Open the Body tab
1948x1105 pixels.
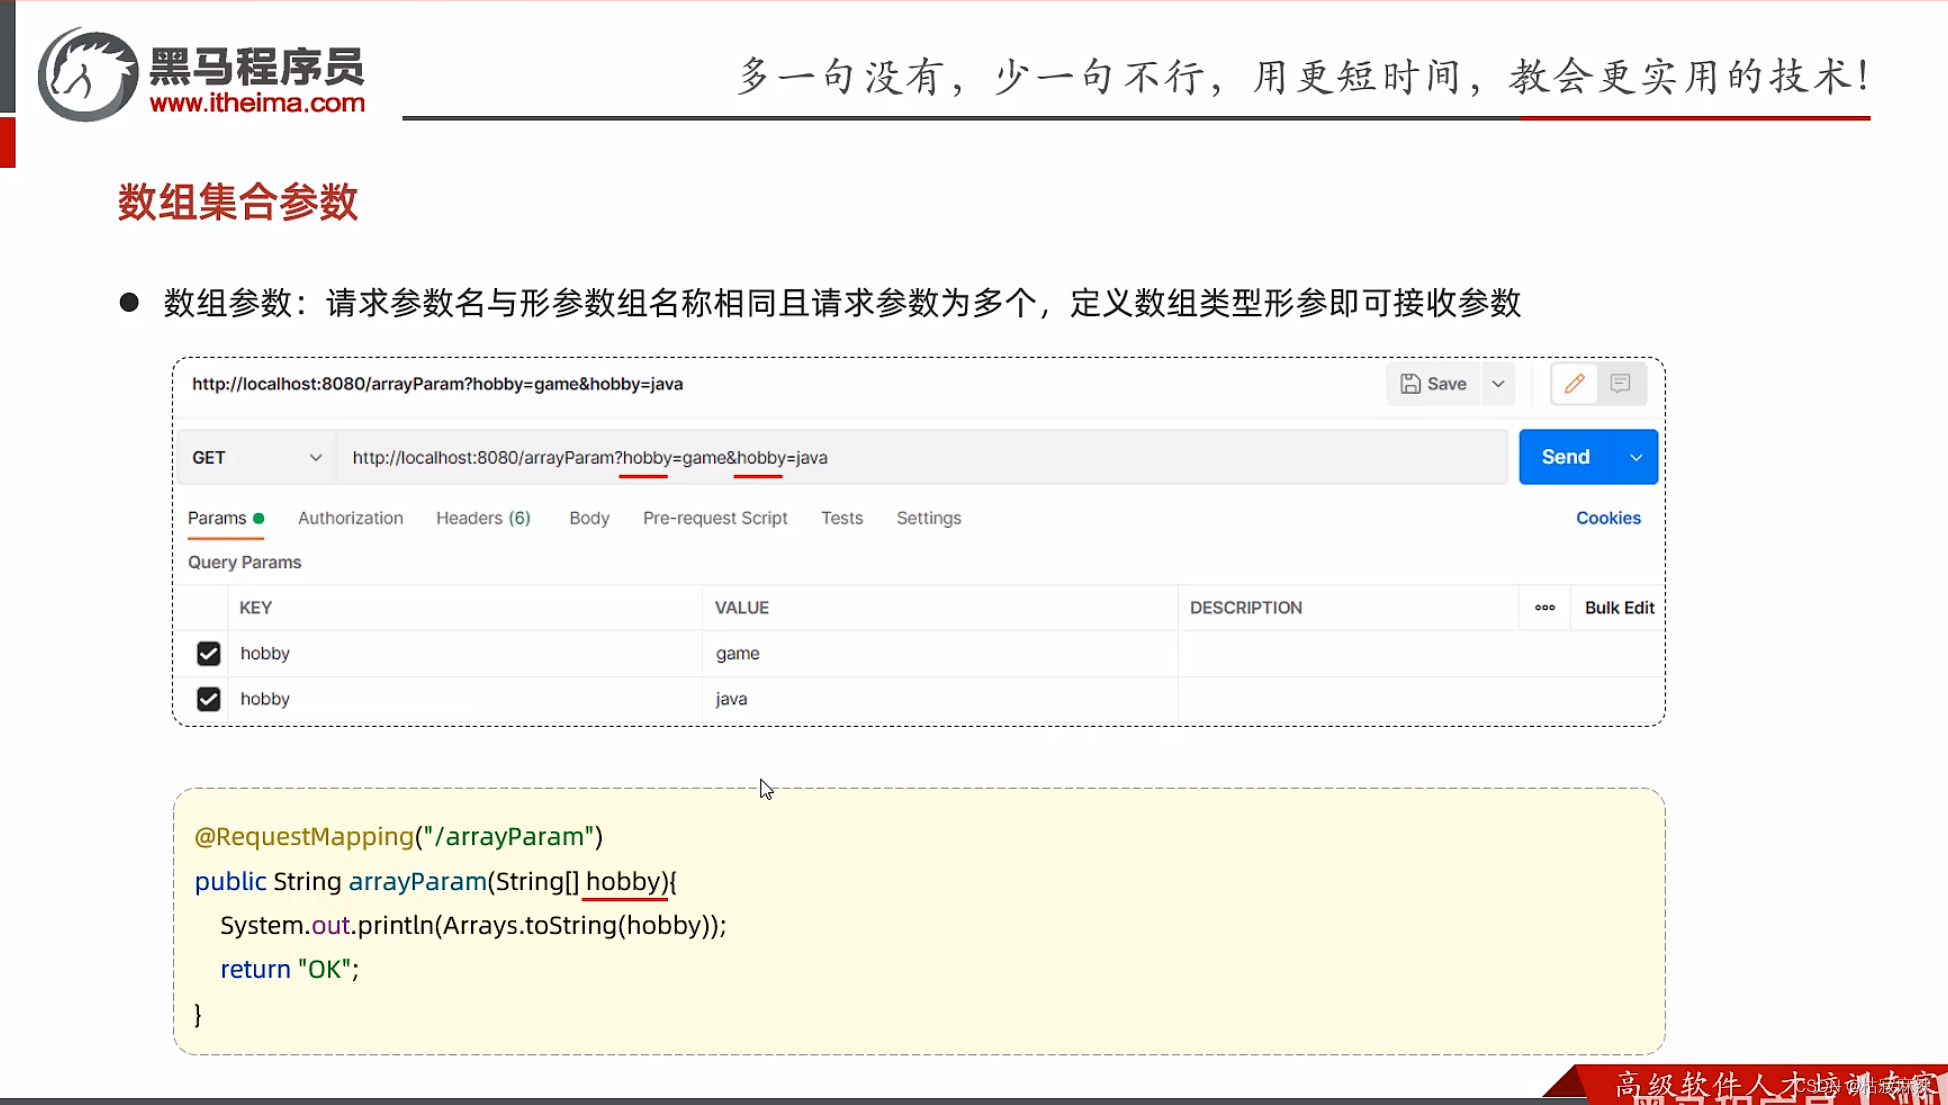588,518
